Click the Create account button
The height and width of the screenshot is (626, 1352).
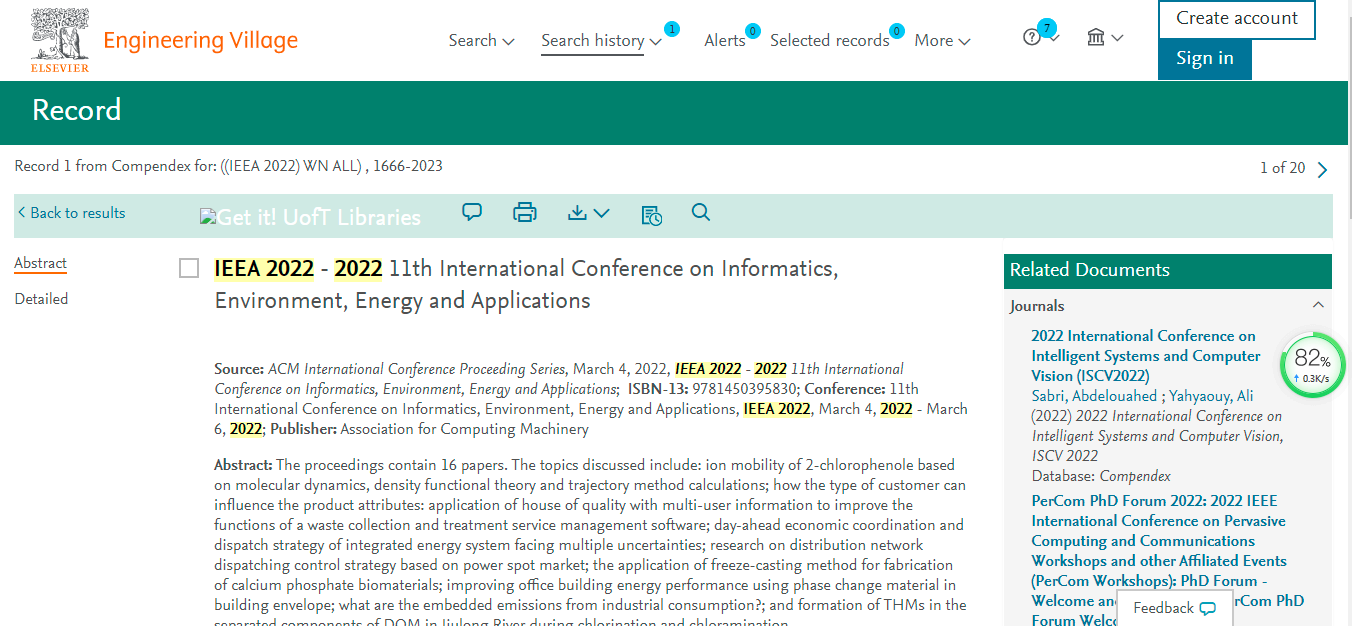(1237, 19)
